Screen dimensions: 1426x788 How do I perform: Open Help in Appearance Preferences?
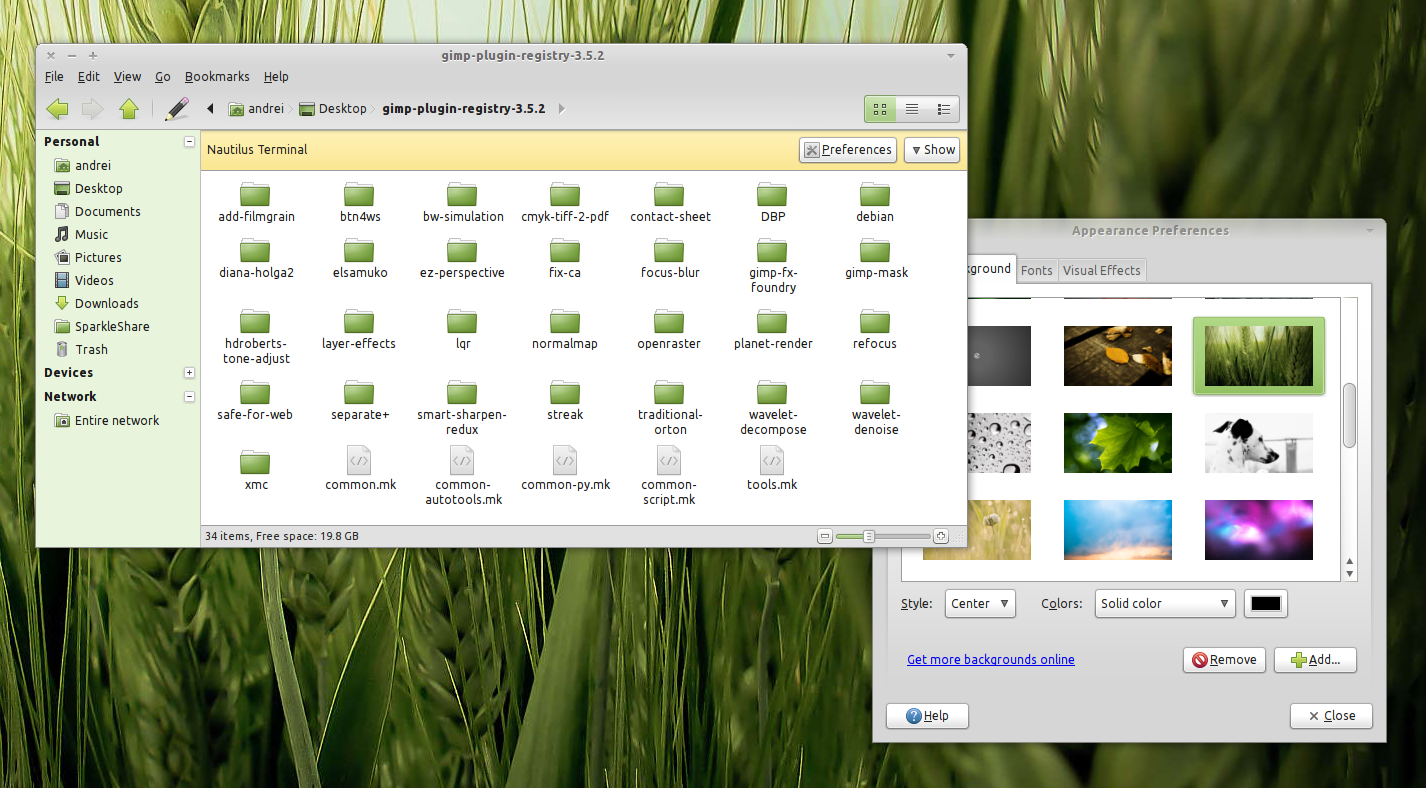(x=927, y=716)
